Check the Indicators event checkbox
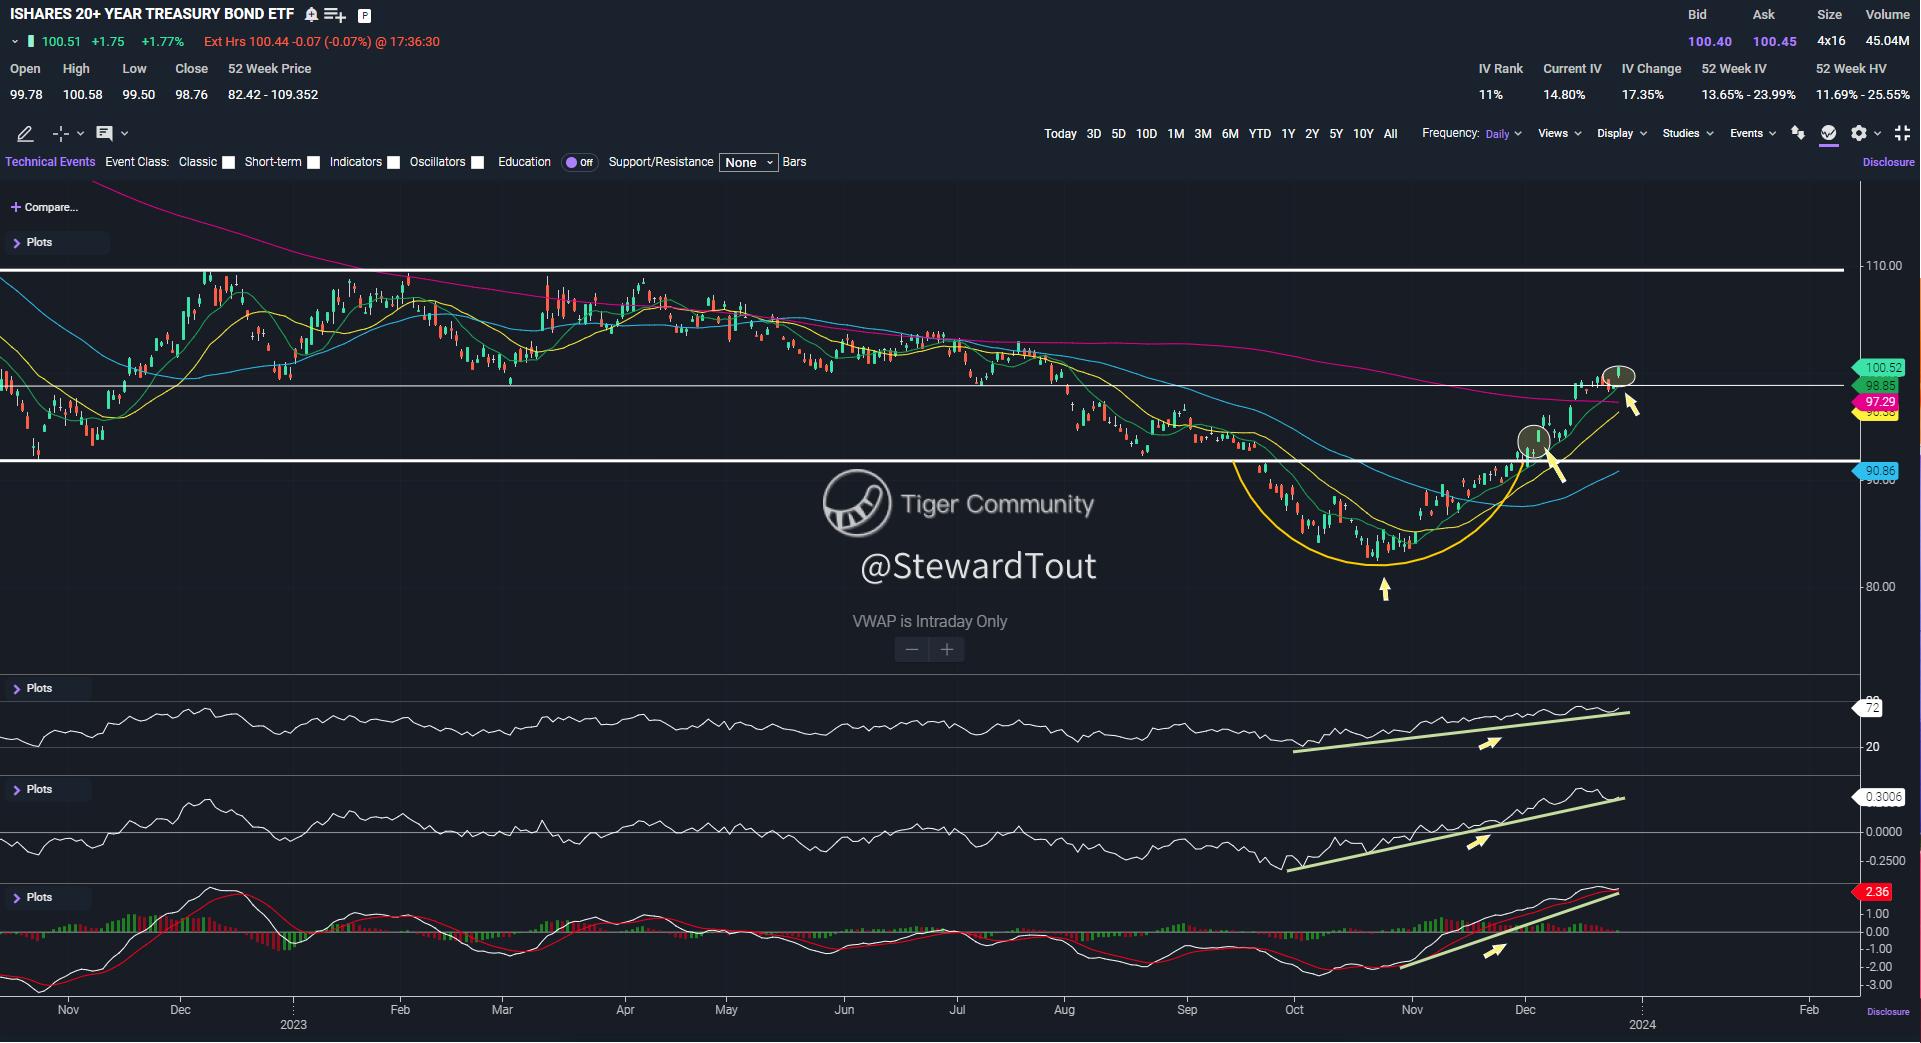This screenshot has height=1043, width=1921. (393, 162)
